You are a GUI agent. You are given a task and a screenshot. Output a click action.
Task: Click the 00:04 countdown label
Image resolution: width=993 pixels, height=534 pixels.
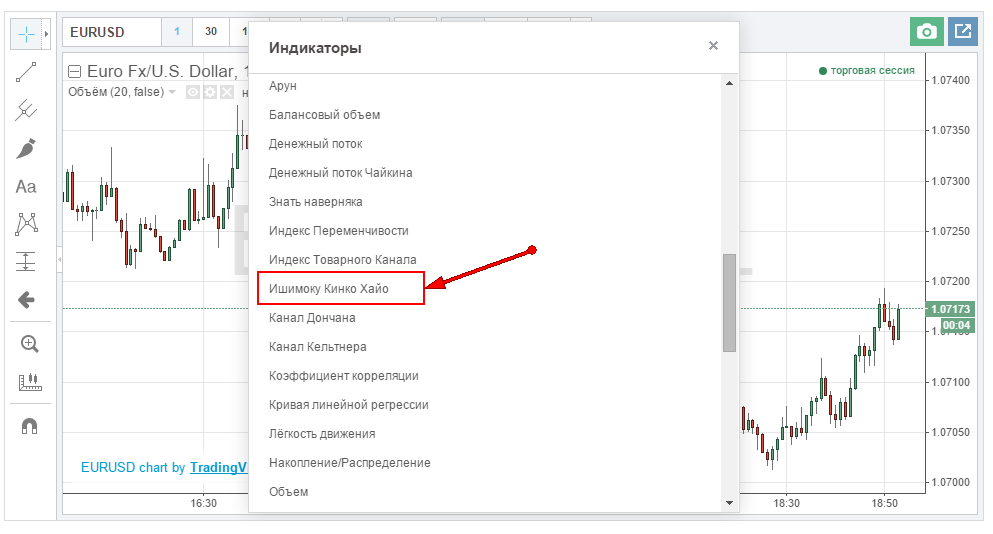956,326
